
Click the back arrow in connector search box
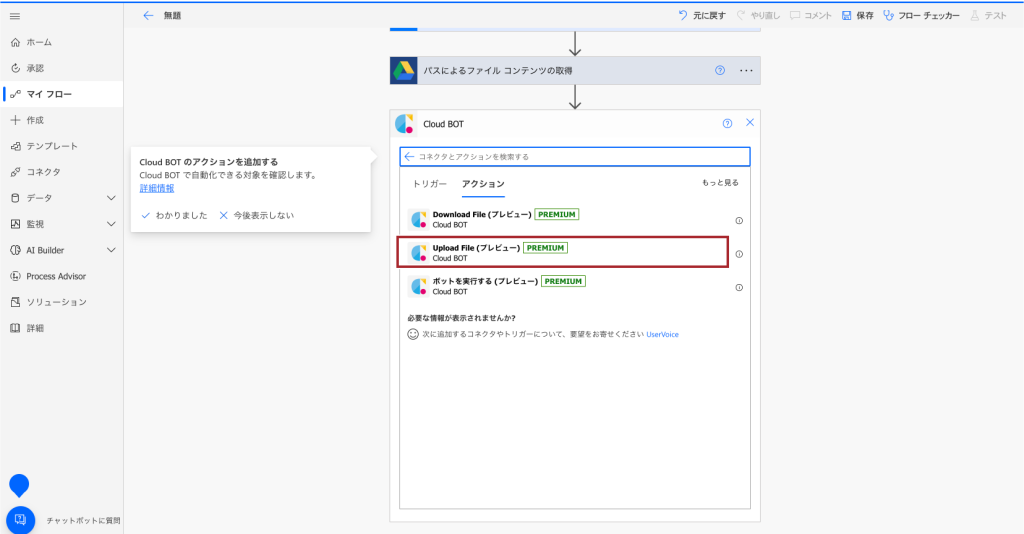click(409, 157)
